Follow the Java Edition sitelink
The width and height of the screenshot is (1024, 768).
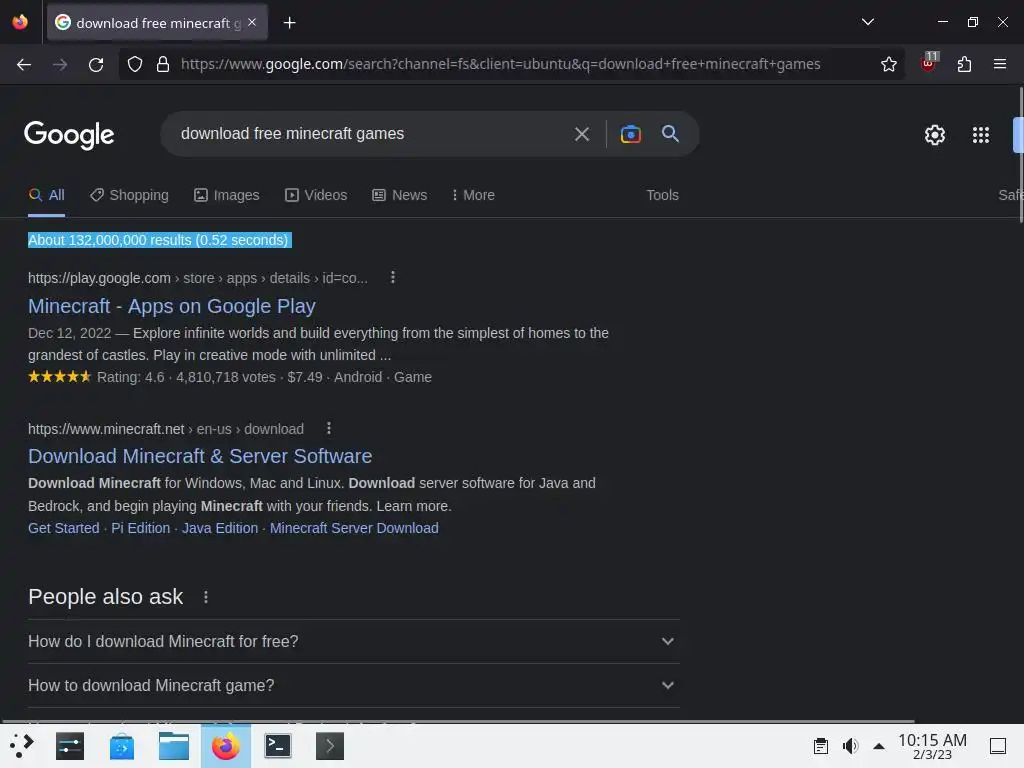pyautogui.click(x=219, y=528)
